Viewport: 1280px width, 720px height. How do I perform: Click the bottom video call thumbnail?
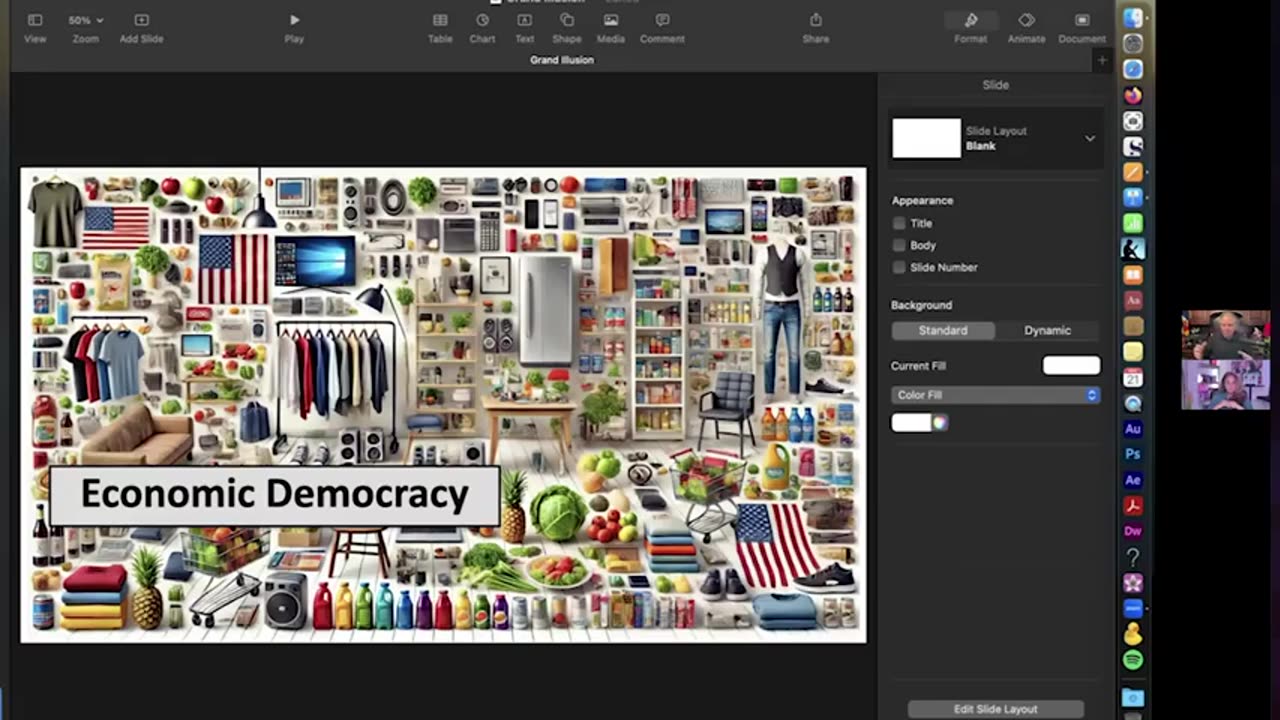click(x=1226, y=385)
